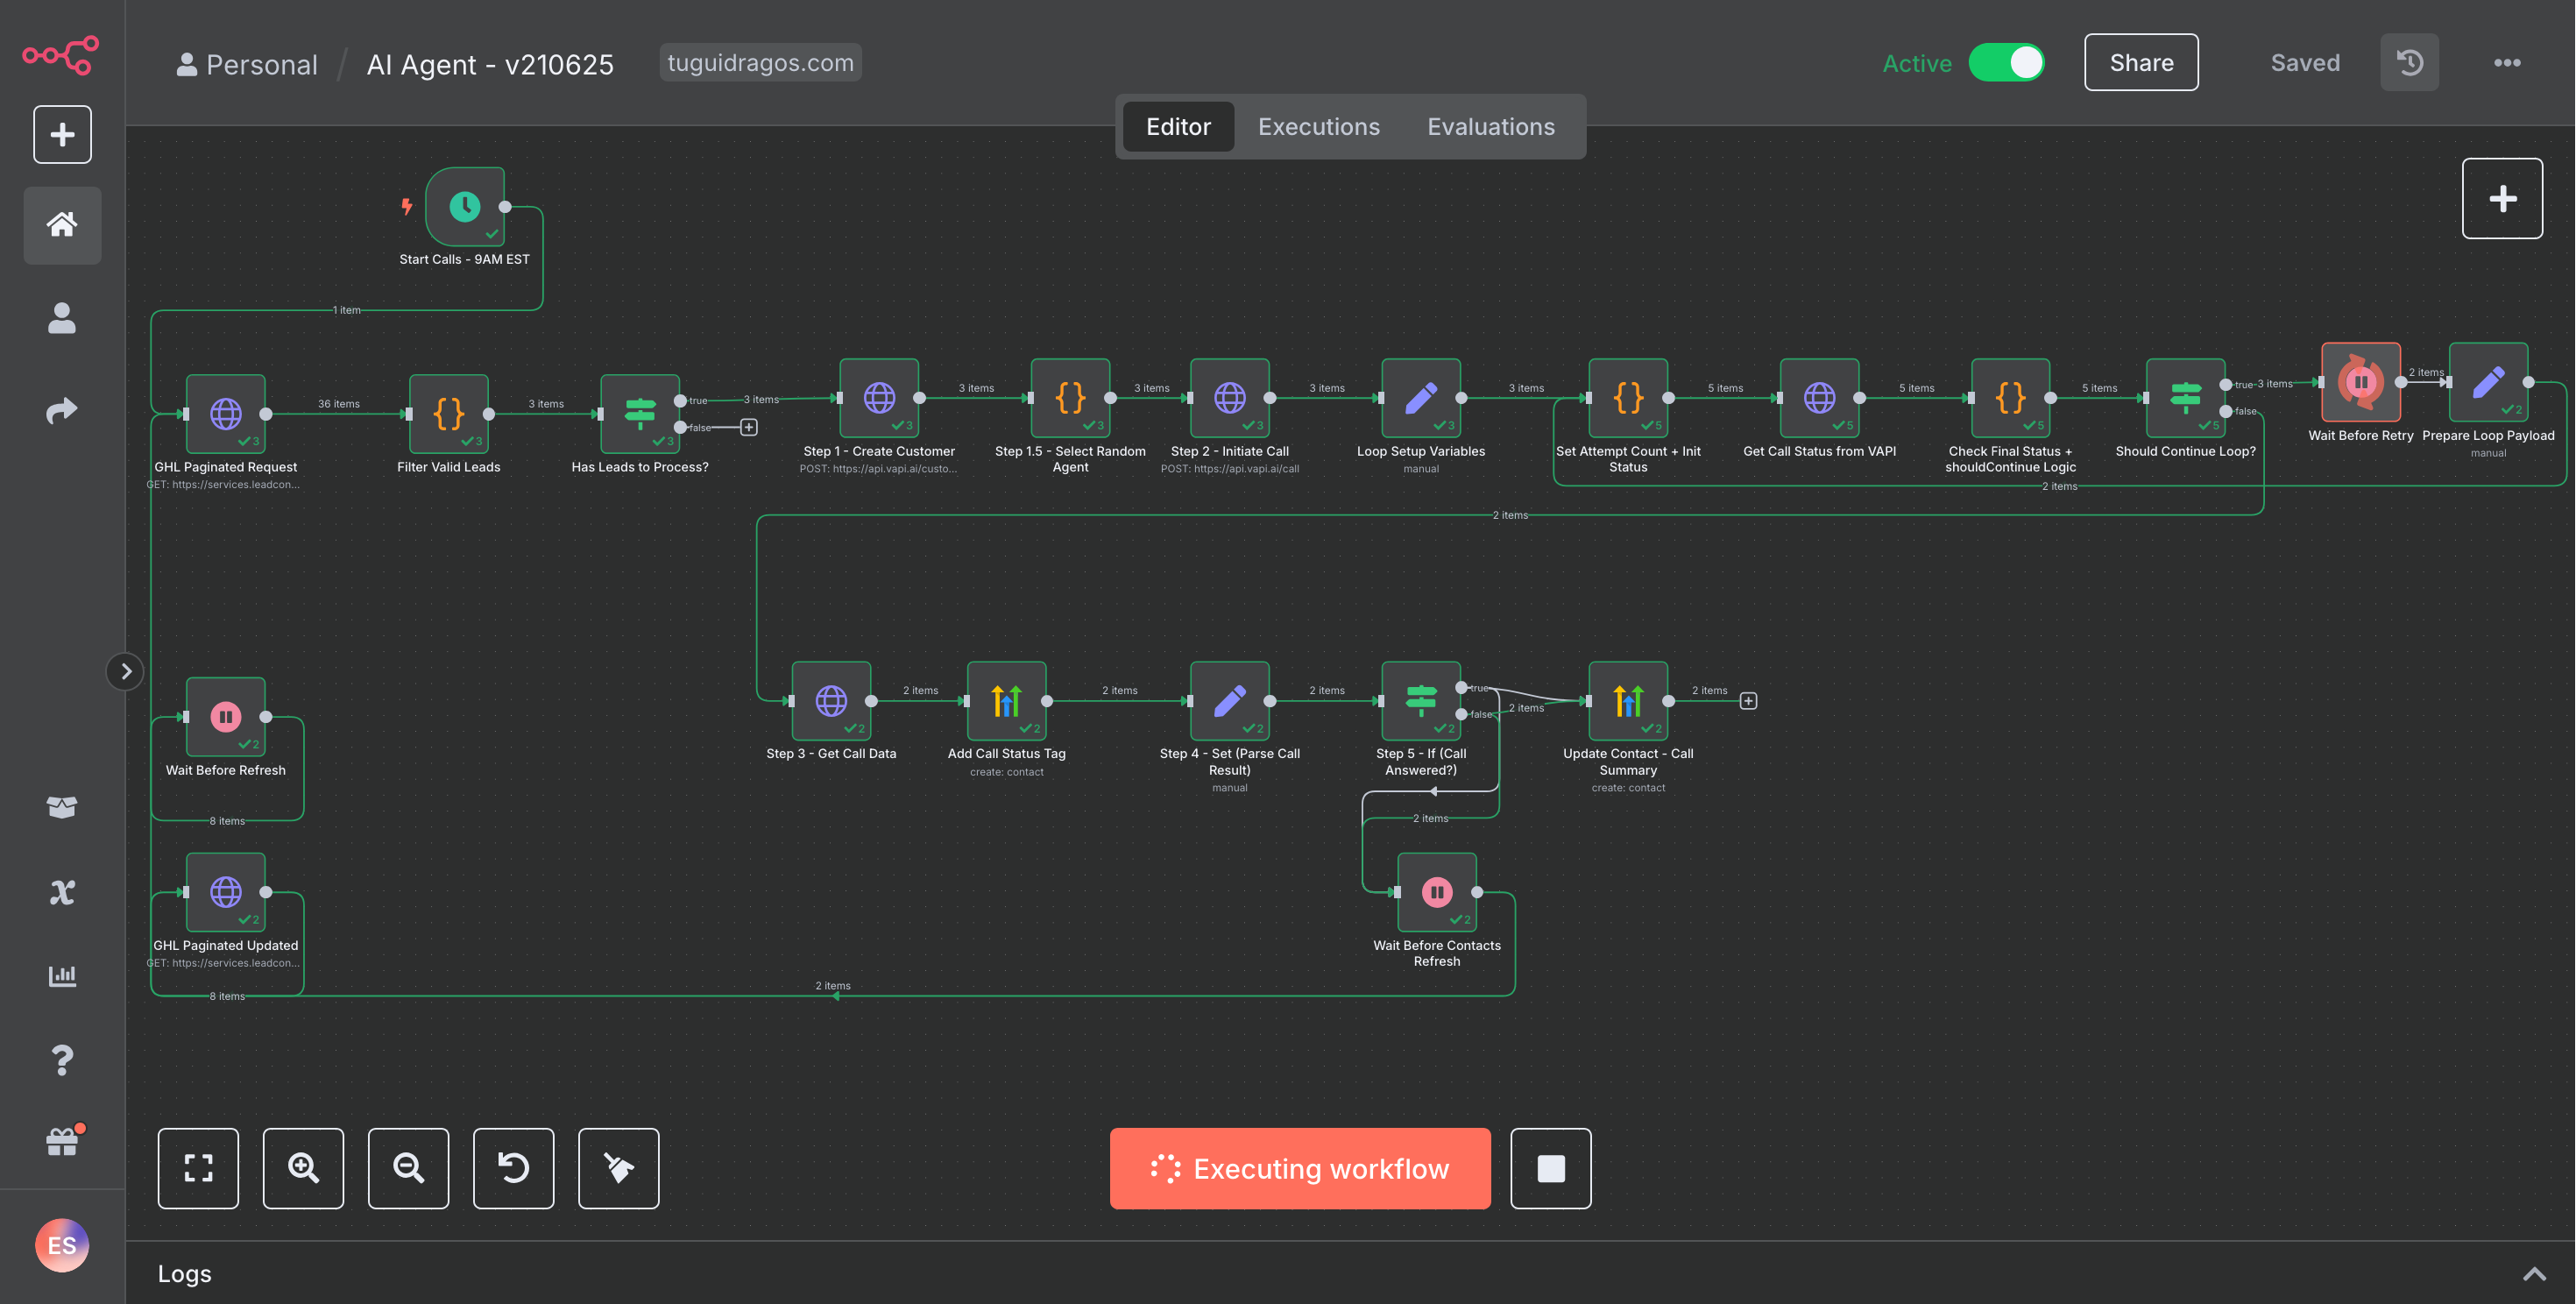Click the tuguidragos.com tag
2576x1304 pixels.
click(x=760, y=62)
